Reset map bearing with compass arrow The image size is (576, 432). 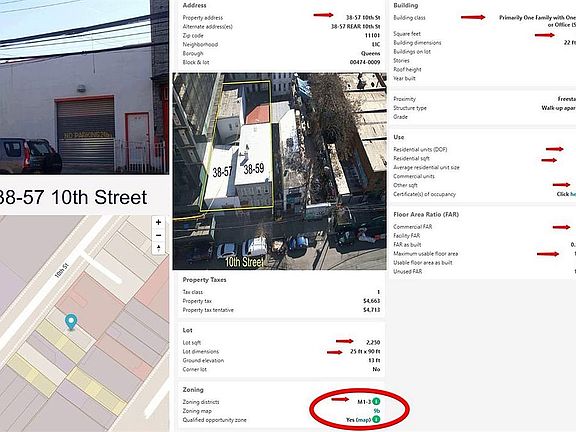(158, 248)
